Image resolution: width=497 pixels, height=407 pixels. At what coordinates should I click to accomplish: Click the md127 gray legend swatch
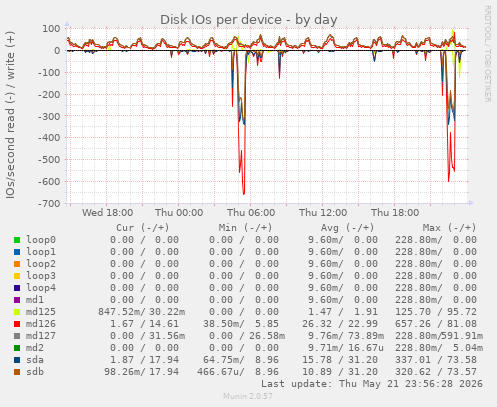pos(17,336)
